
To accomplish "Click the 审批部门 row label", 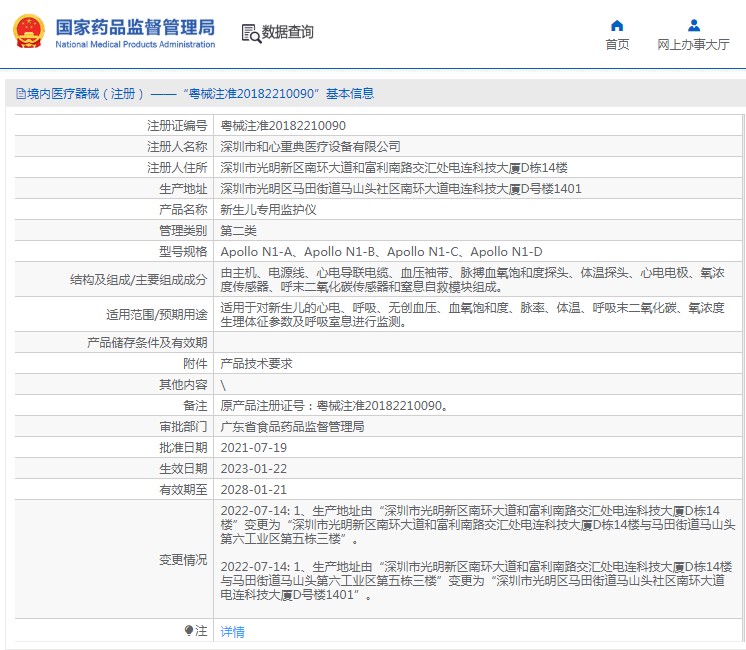I will 183,426.
